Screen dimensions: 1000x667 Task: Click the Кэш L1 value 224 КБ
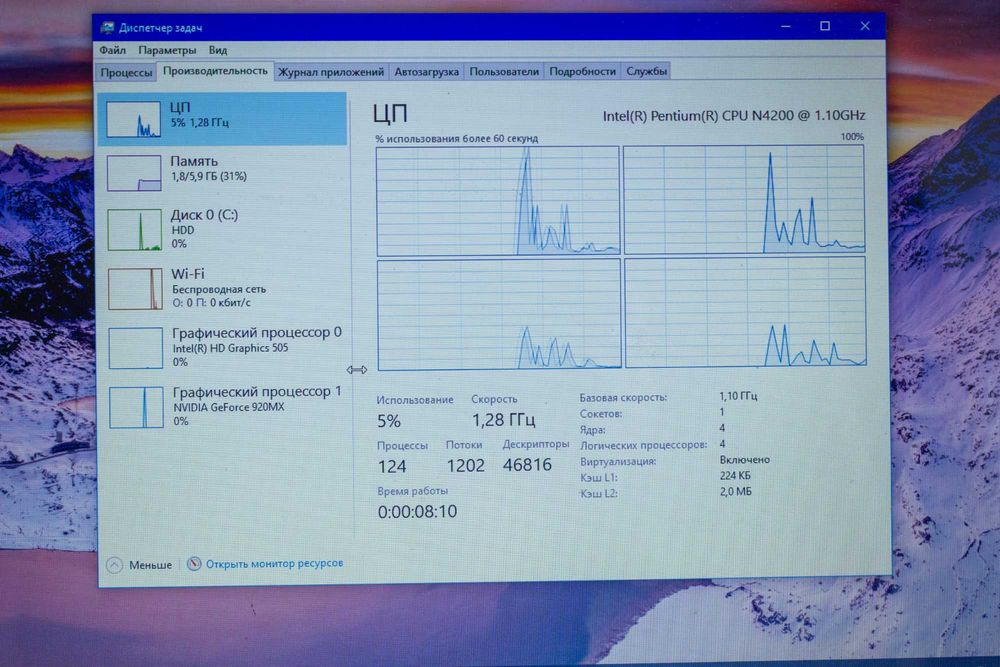coord(735,476)
